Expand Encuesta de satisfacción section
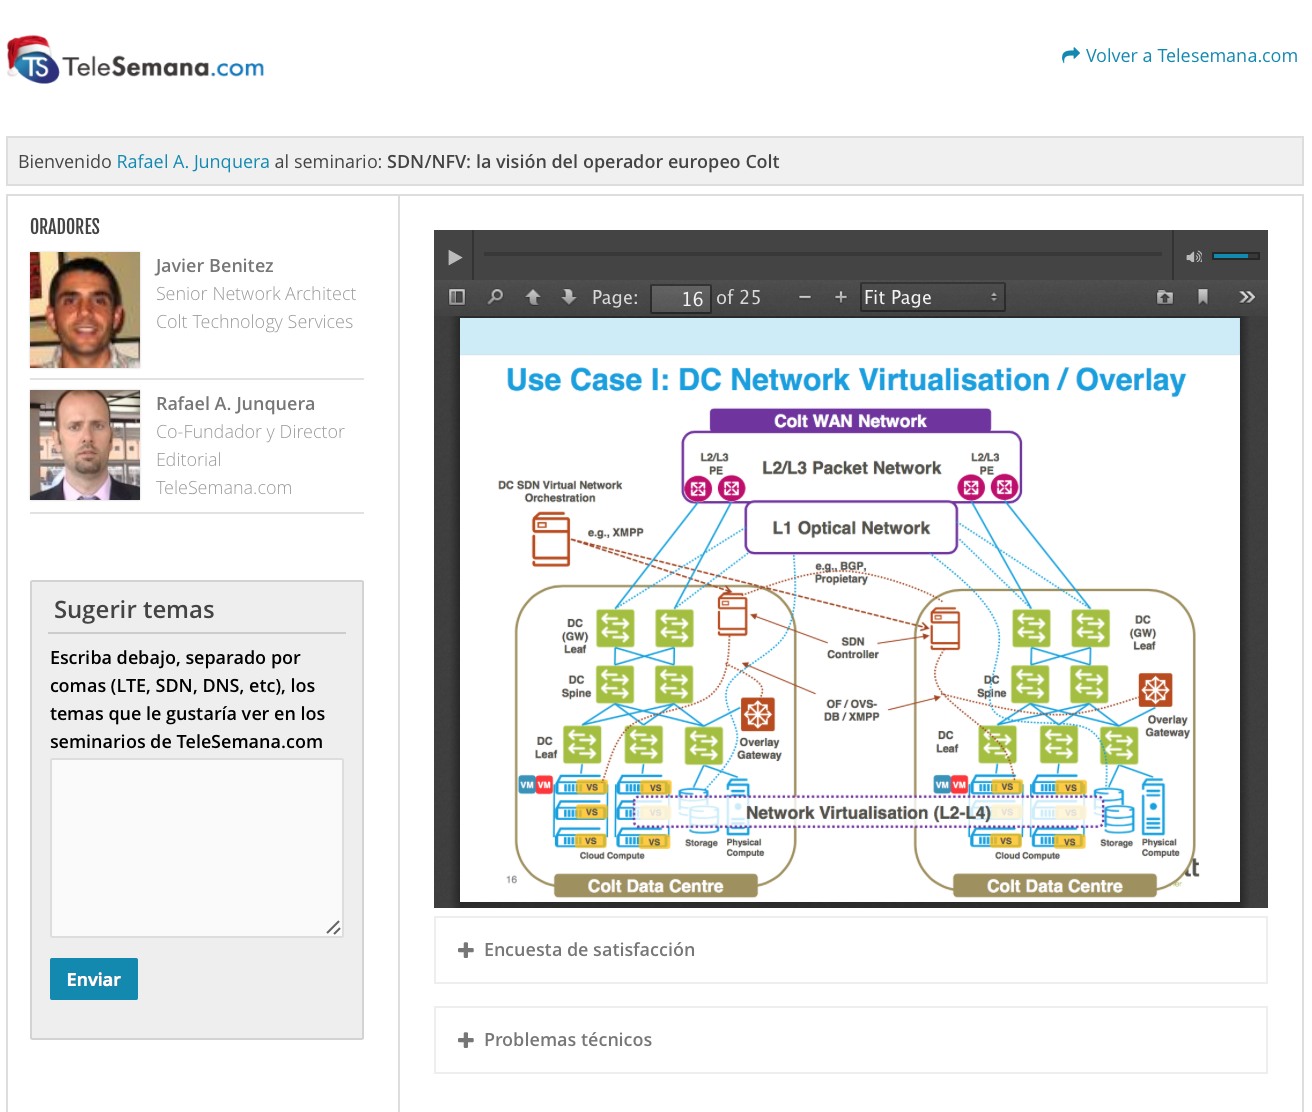 (x=850, y=950)
